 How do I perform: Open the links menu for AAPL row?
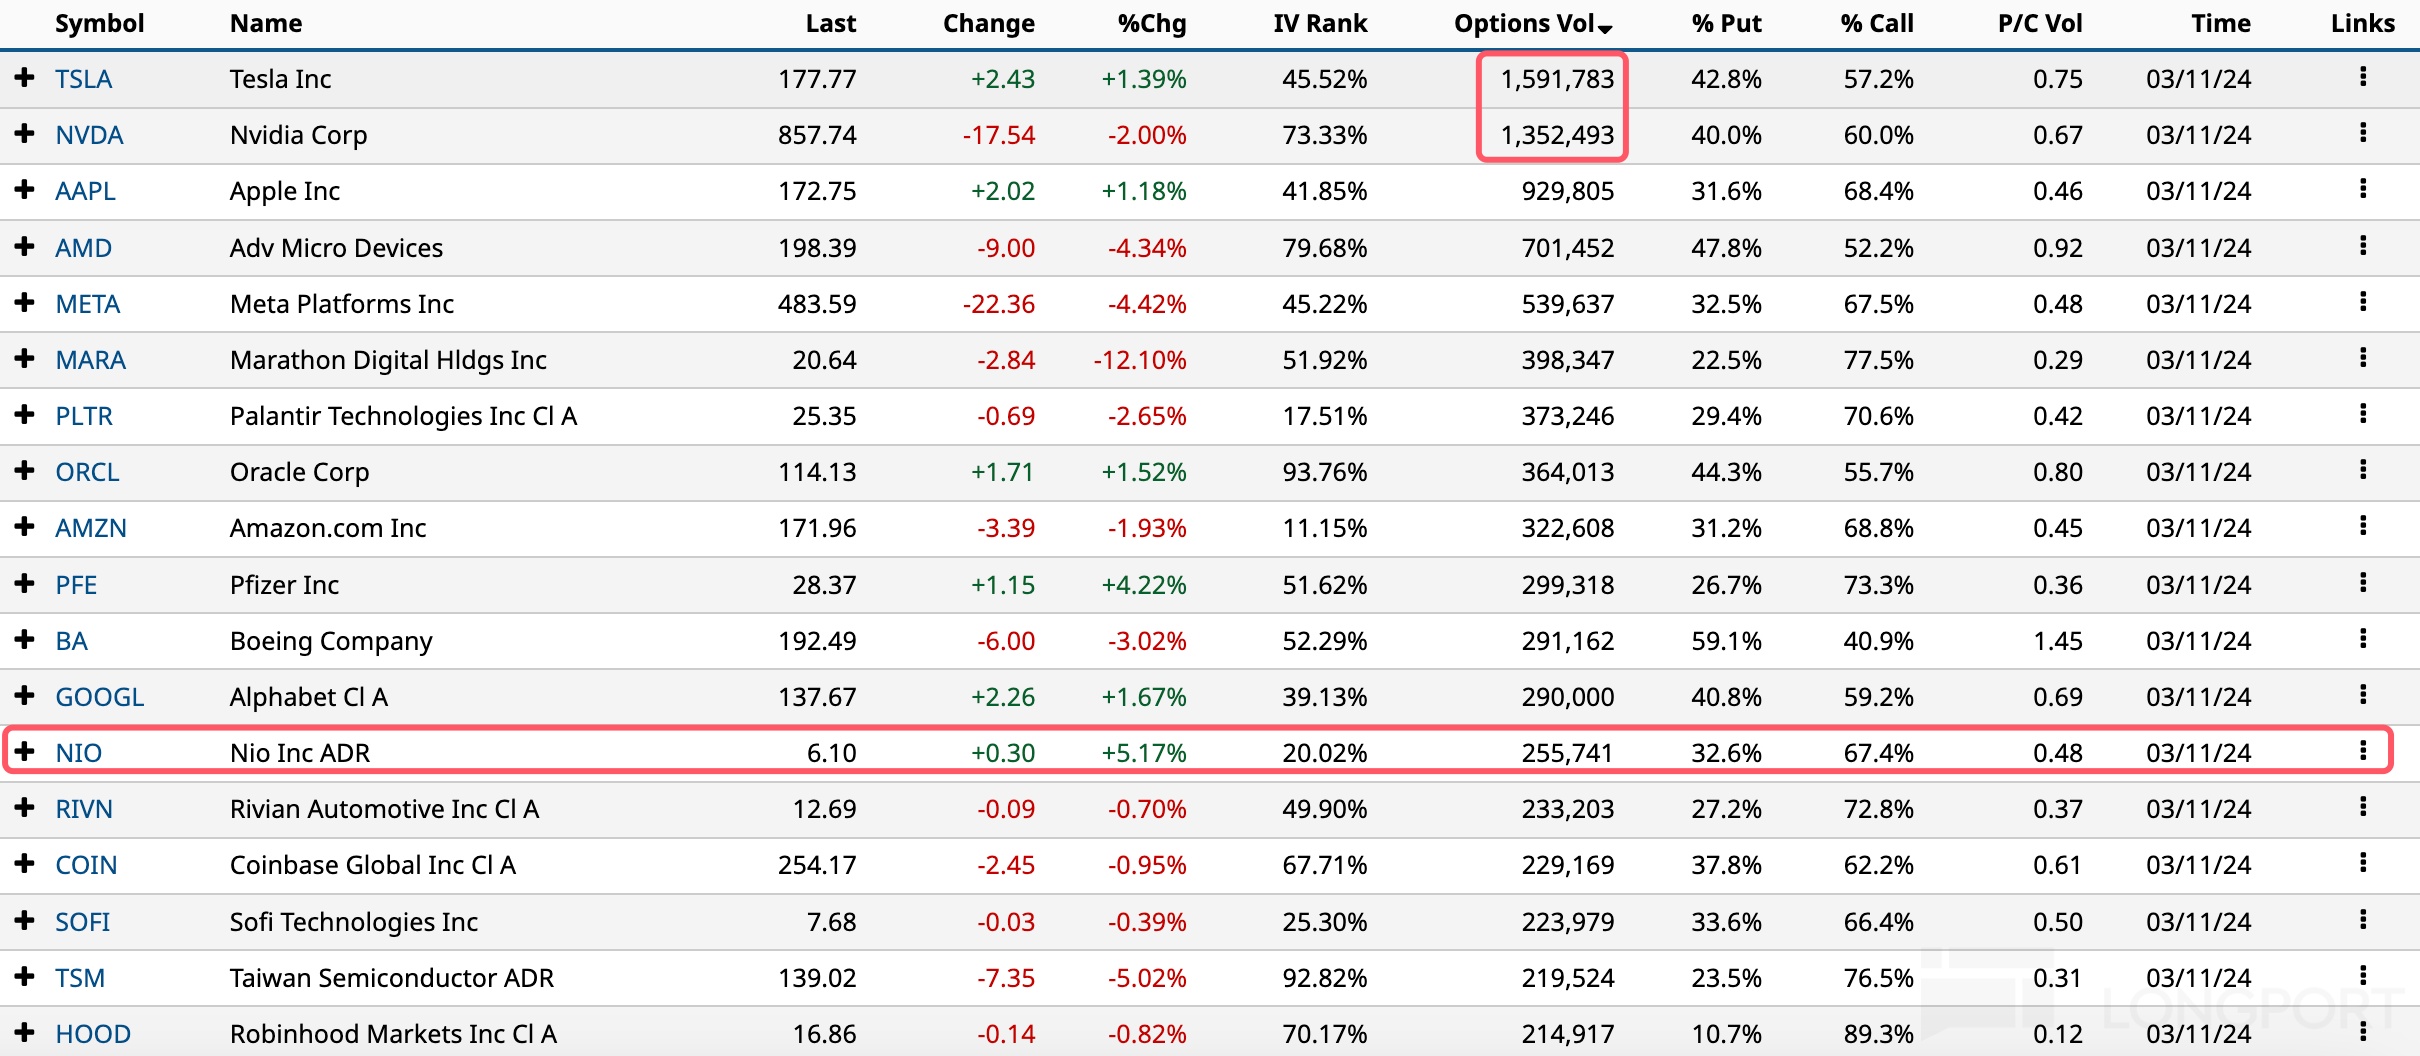click(2362, 189)
